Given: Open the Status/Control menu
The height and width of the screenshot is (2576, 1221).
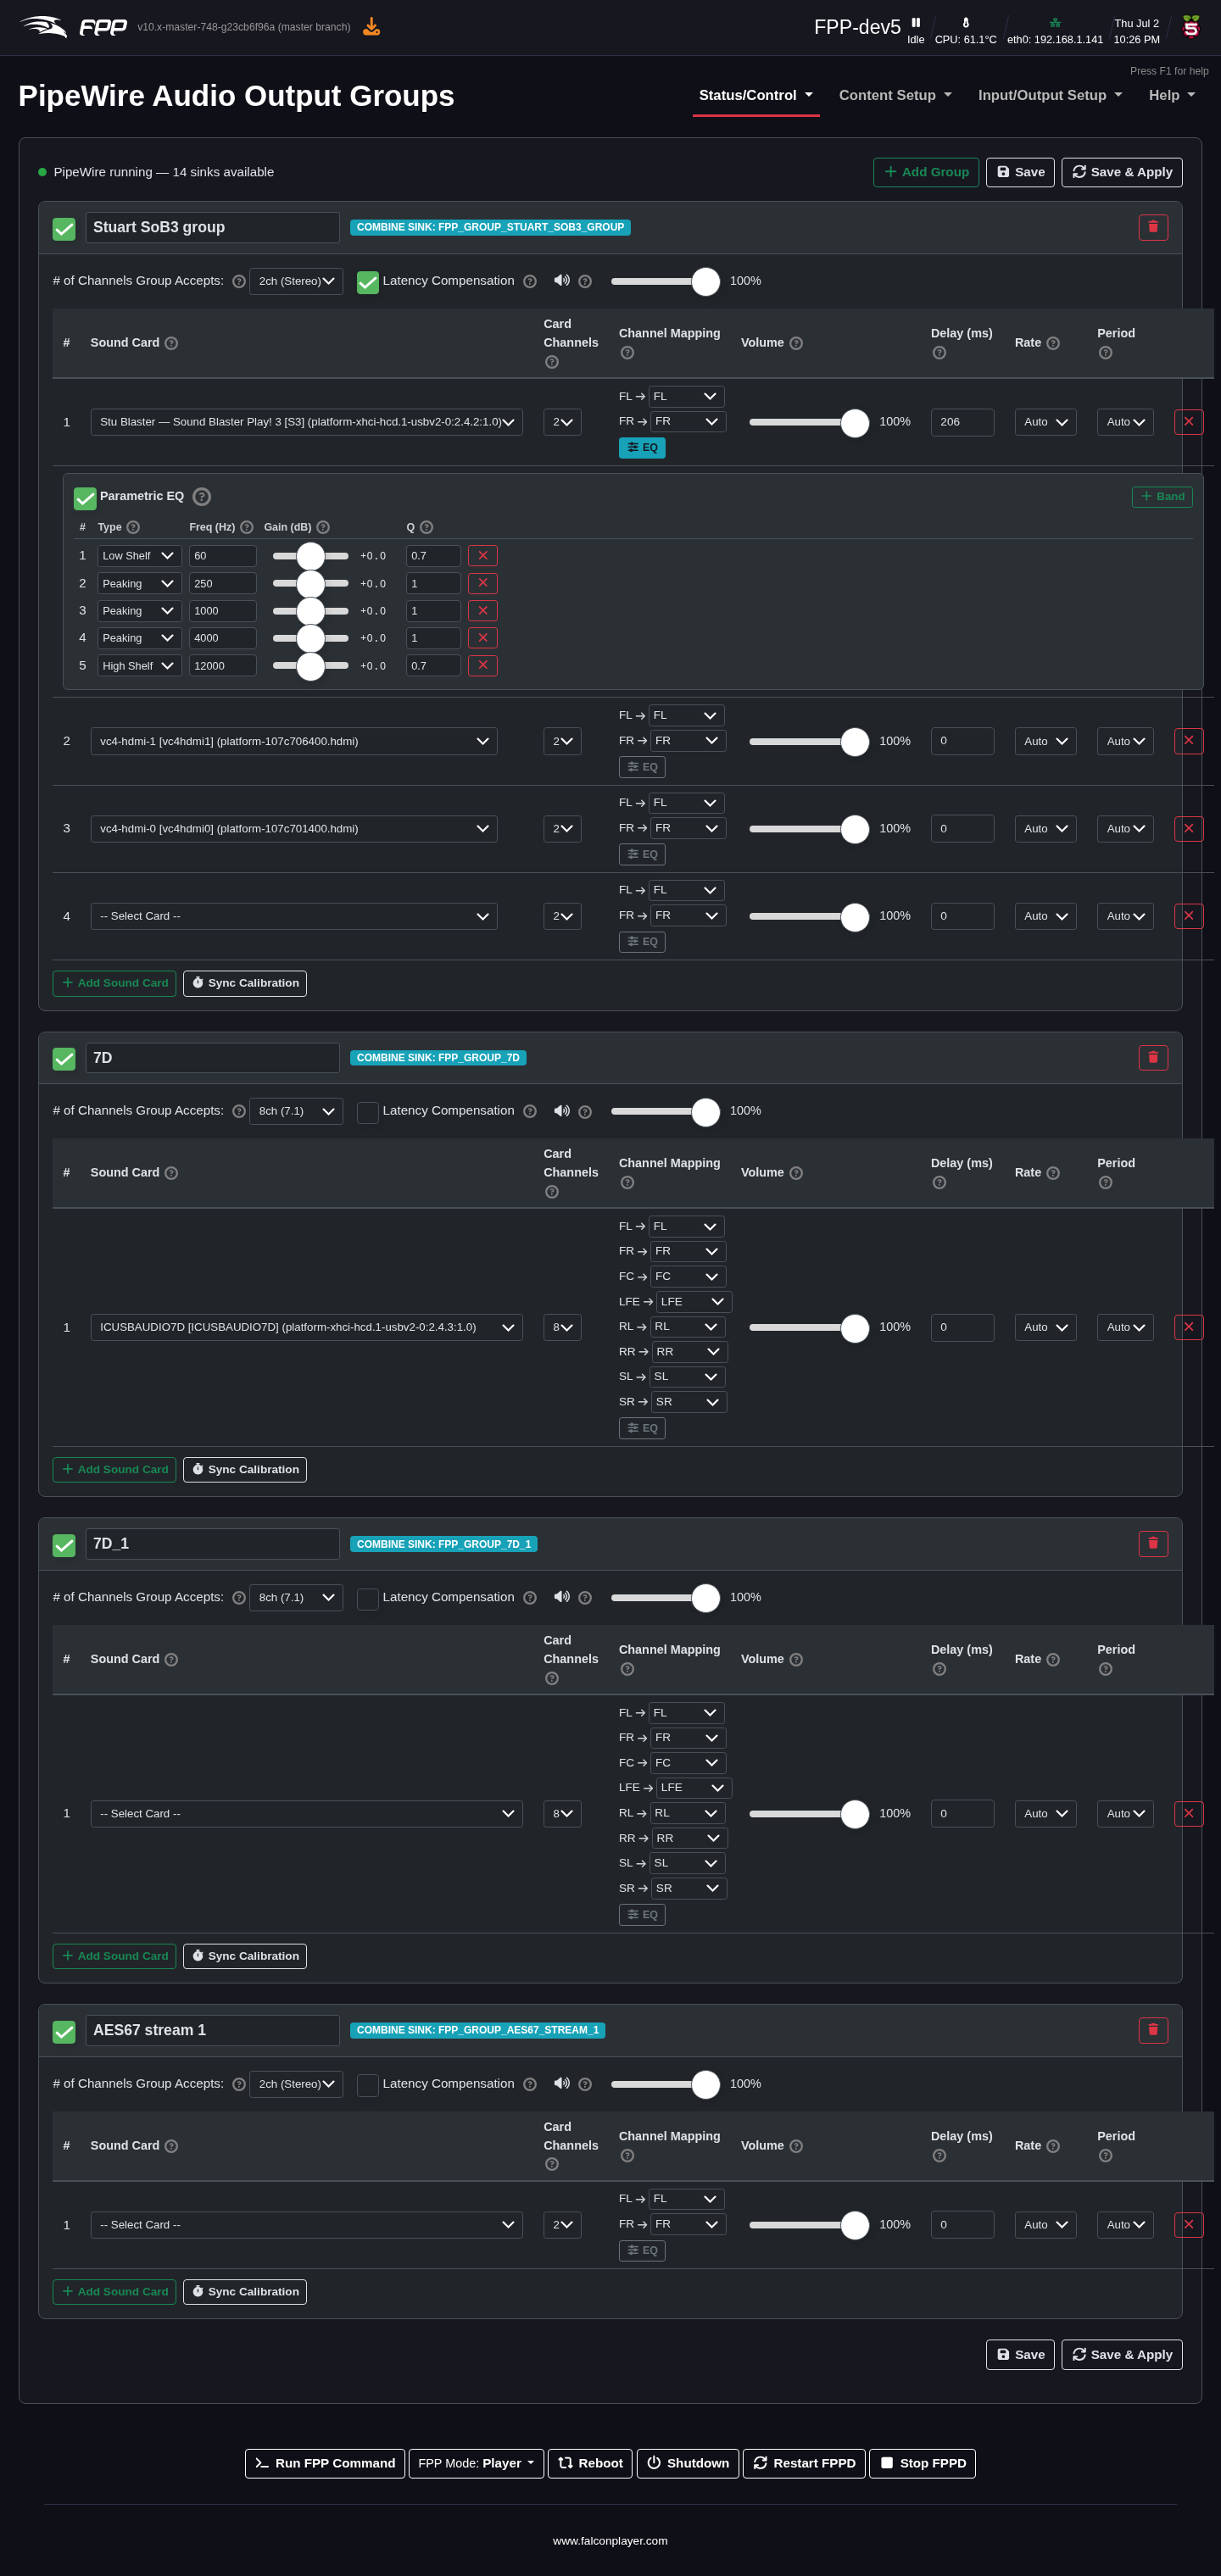Looking at the screenshot, I should (756, 95).
